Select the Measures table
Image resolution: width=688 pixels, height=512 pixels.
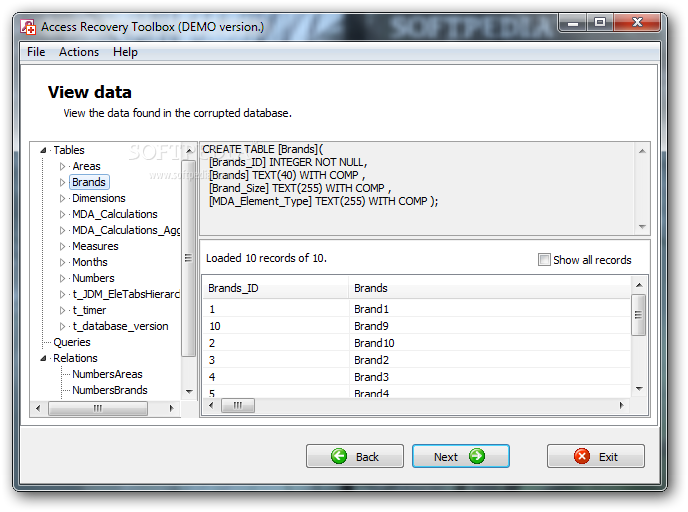[x=95, y=246]
